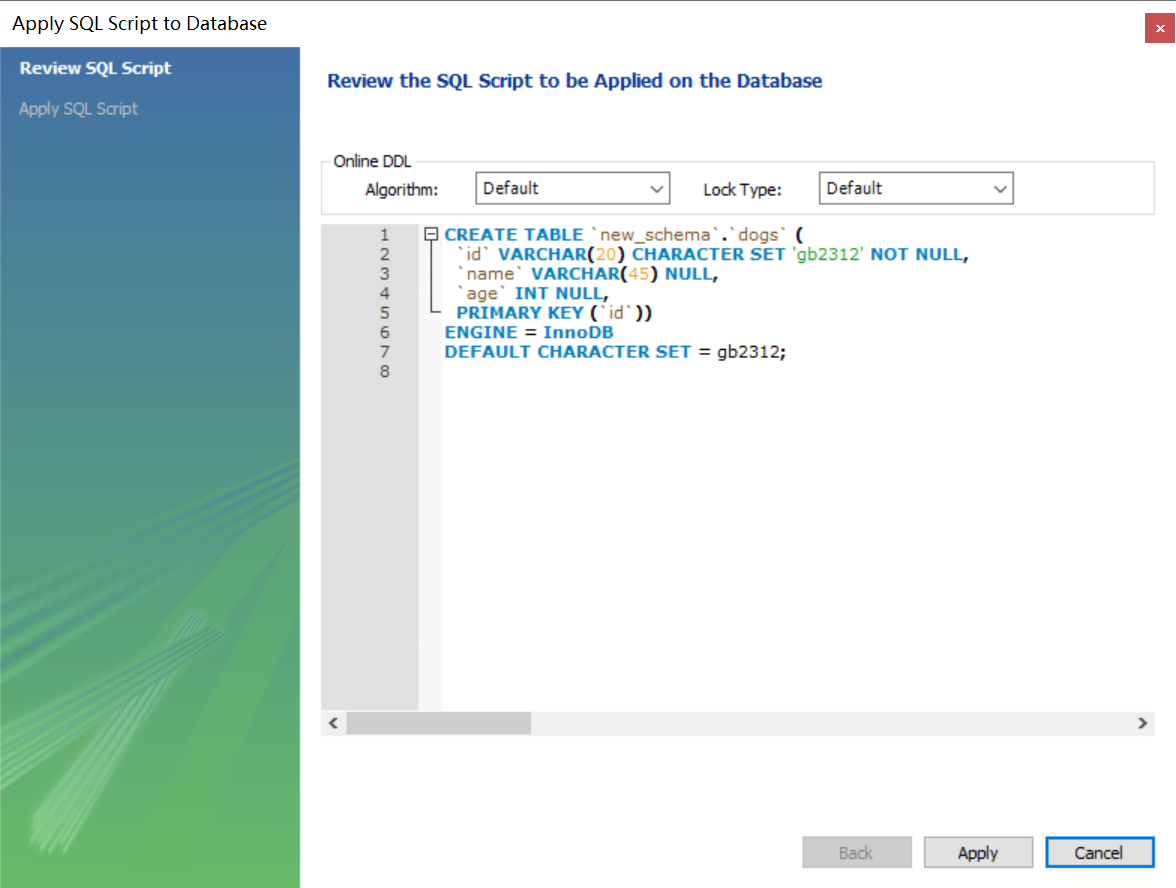
Task: Click the horizontal scrollbar right arrow
Action: pyautogui.click(x=1142, y=723)
